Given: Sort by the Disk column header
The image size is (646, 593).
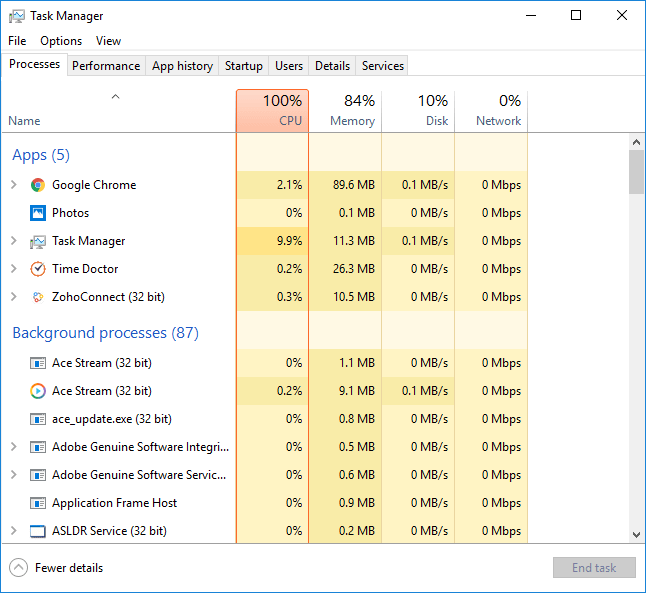Looking at the screenshot, I should 418,111.
